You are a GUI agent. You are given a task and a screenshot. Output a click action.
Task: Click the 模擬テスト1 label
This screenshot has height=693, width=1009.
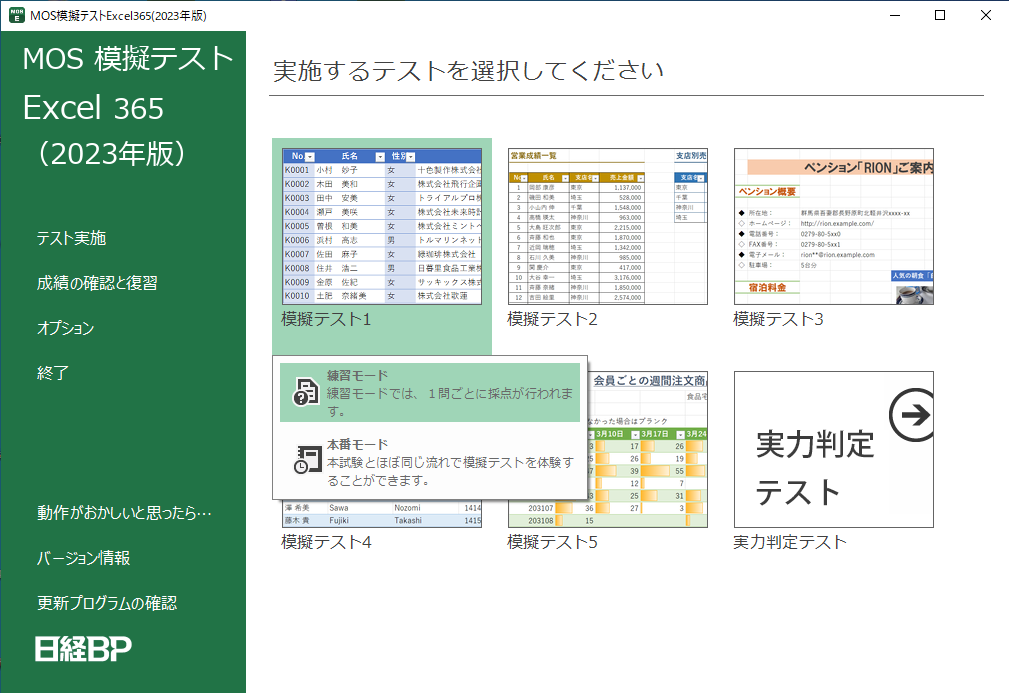click(326, 319)
